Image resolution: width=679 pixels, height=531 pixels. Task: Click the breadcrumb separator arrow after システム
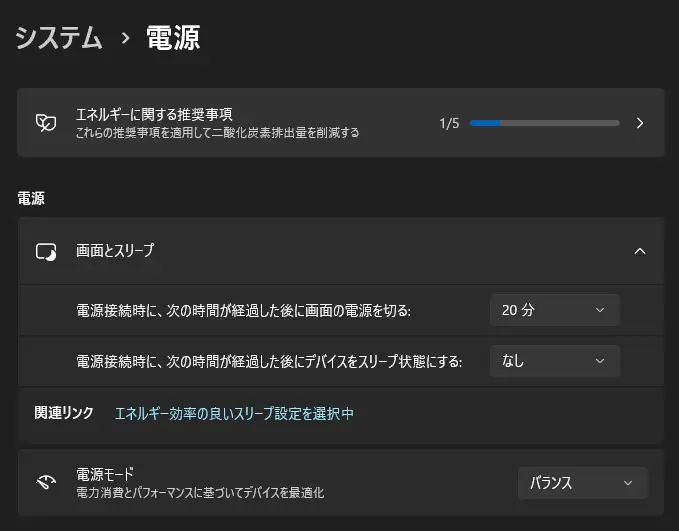(125, 39)
